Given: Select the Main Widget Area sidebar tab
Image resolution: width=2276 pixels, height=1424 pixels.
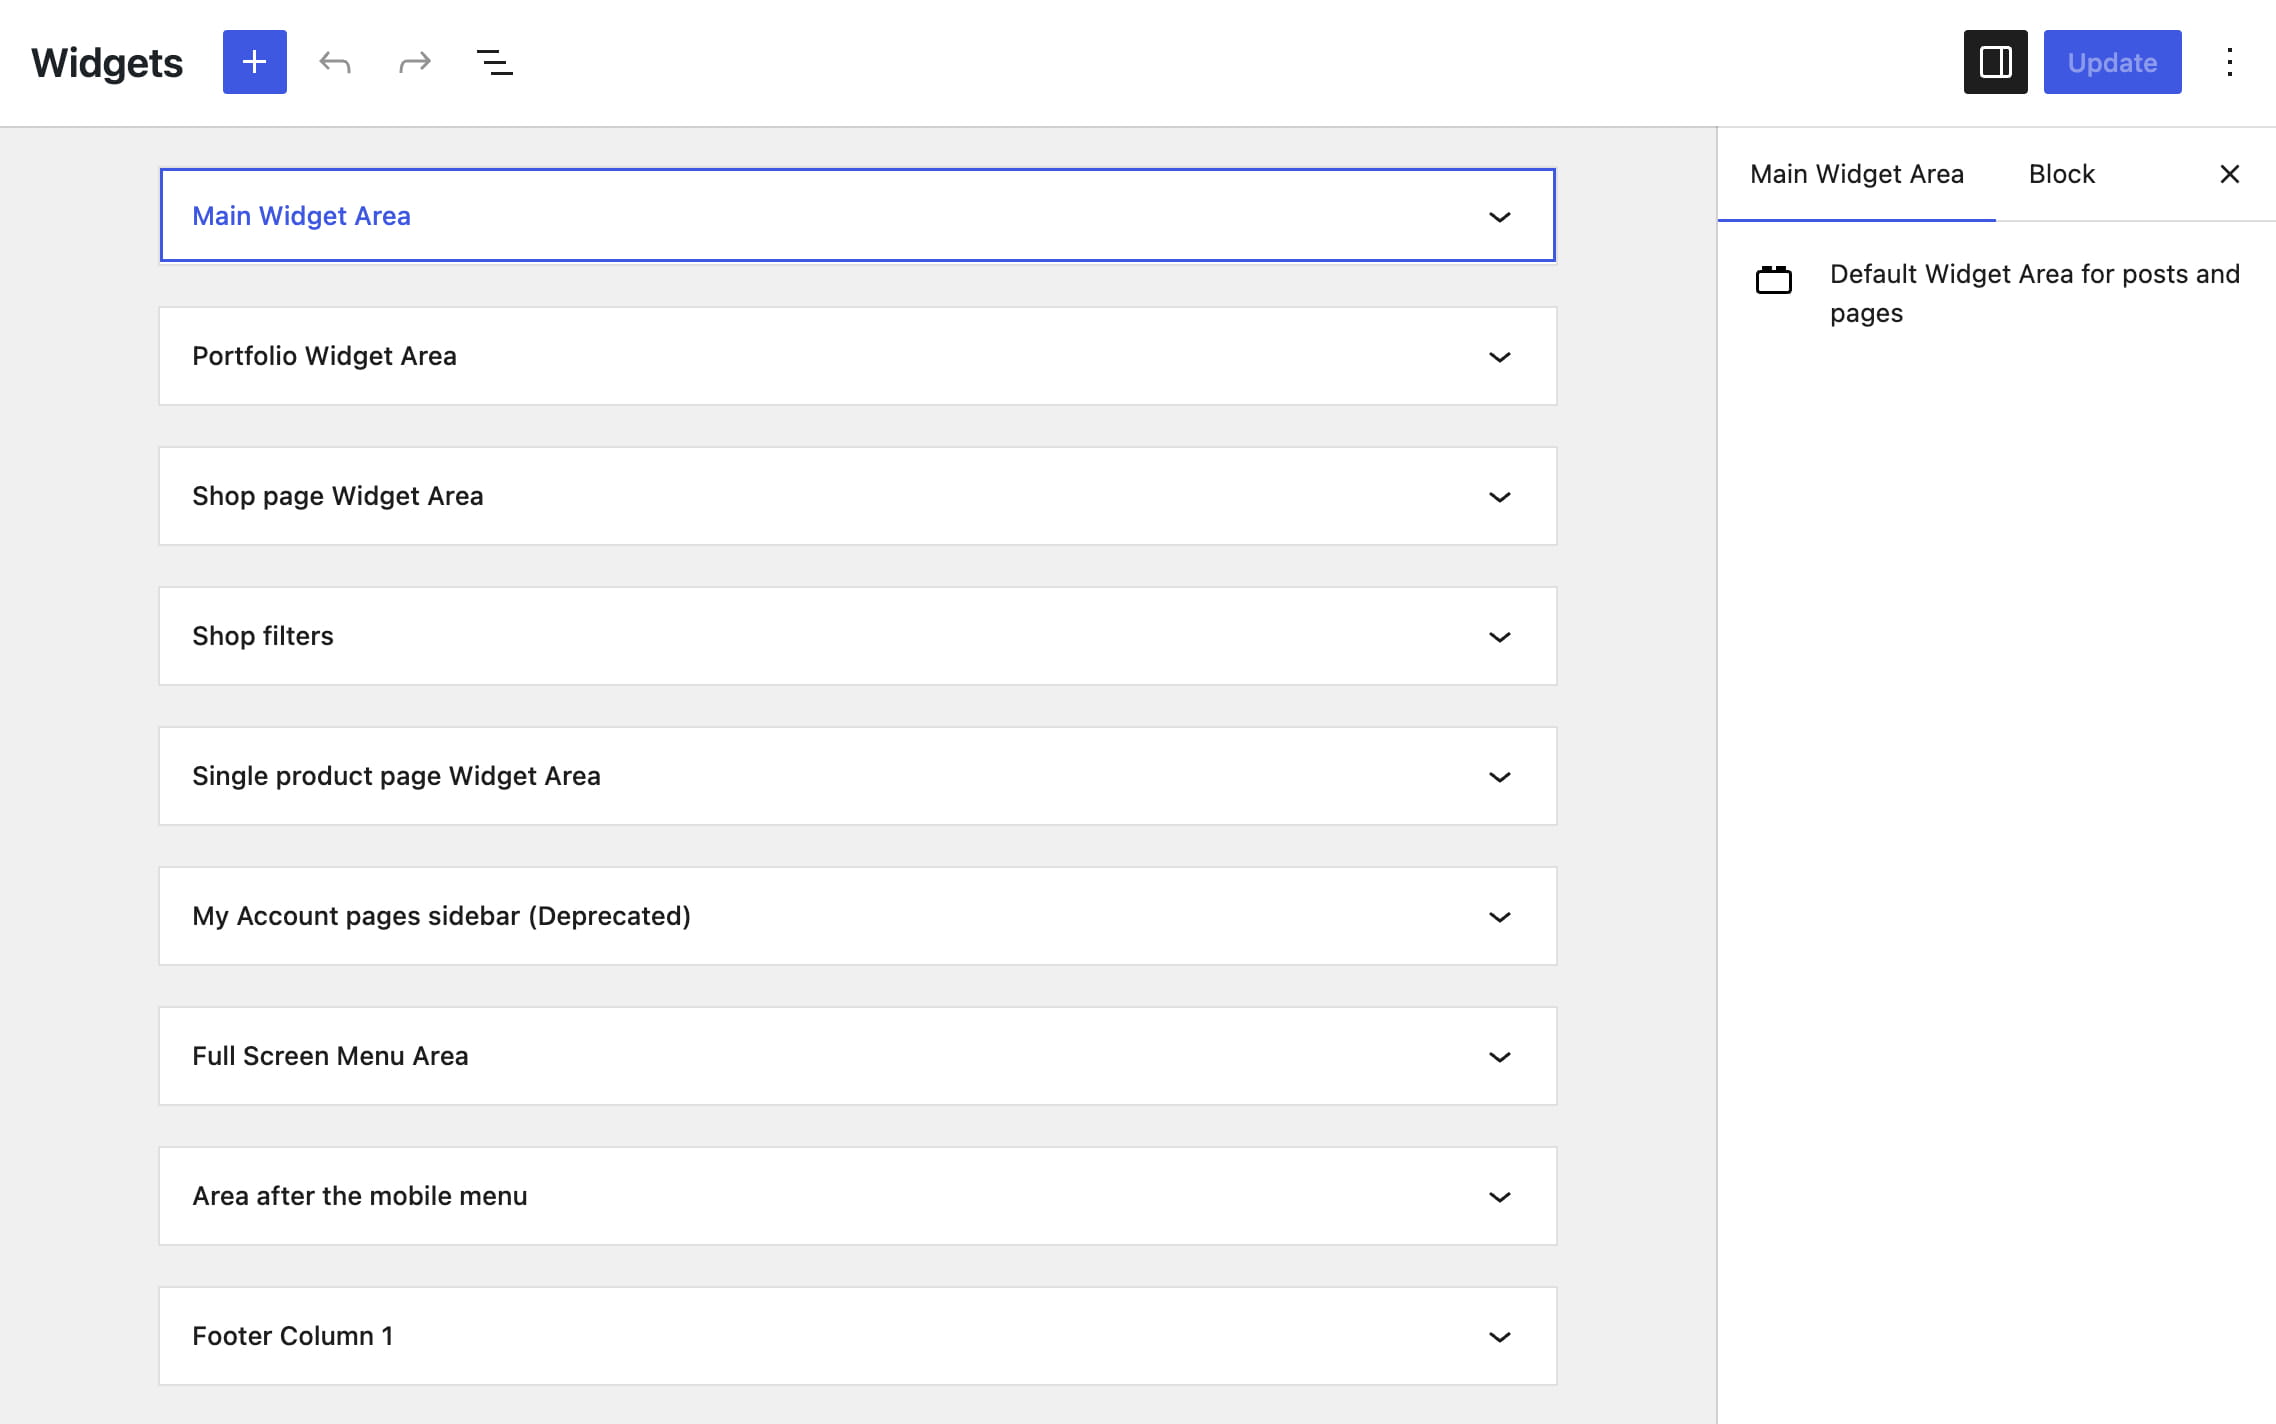Looking at the screenshot, I should (x=1857, y=174).
